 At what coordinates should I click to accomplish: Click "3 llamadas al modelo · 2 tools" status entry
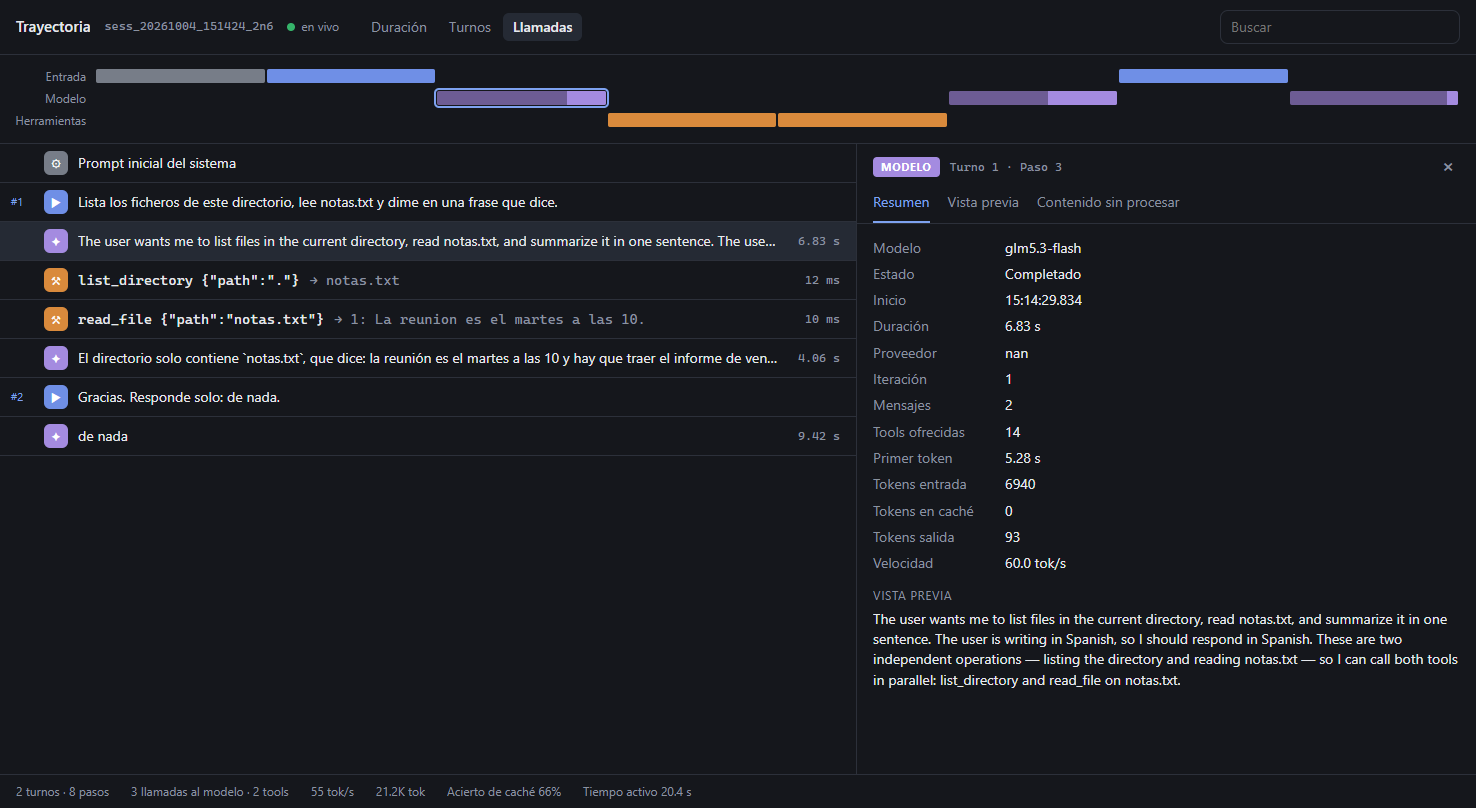[210, 791]
